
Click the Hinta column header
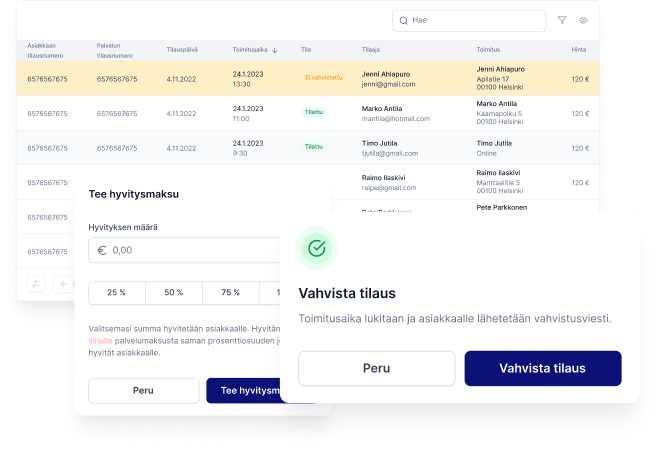tap(579, 49)
